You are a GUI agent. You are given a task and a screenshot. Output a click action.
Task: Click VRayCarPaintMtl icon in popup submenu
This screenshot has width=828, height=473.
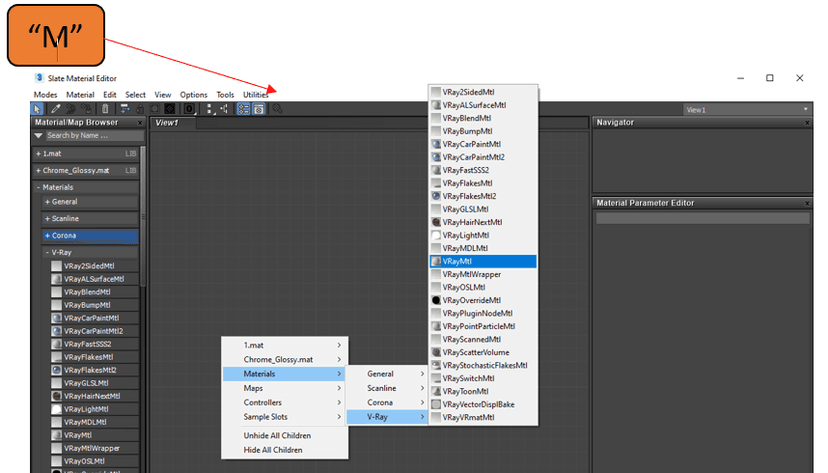pyautogui.click(x=436, y=144)
